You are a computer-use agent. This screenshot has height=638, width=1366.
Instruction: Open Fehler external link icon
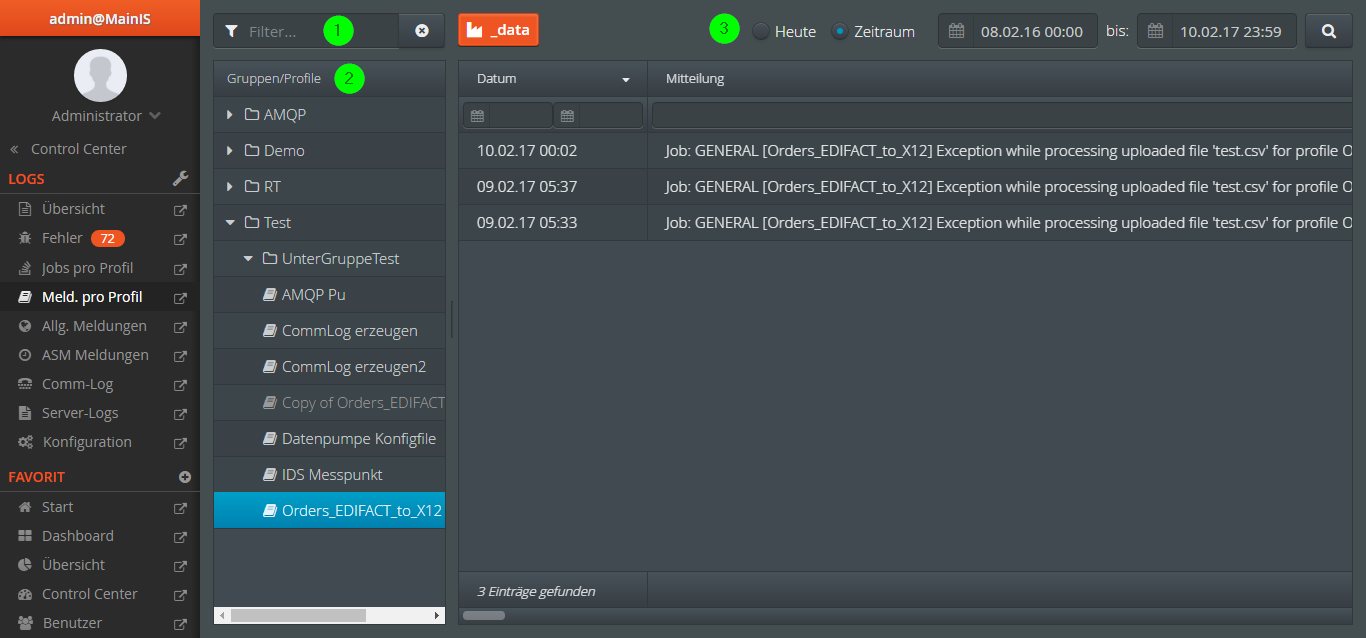[181, 239]
